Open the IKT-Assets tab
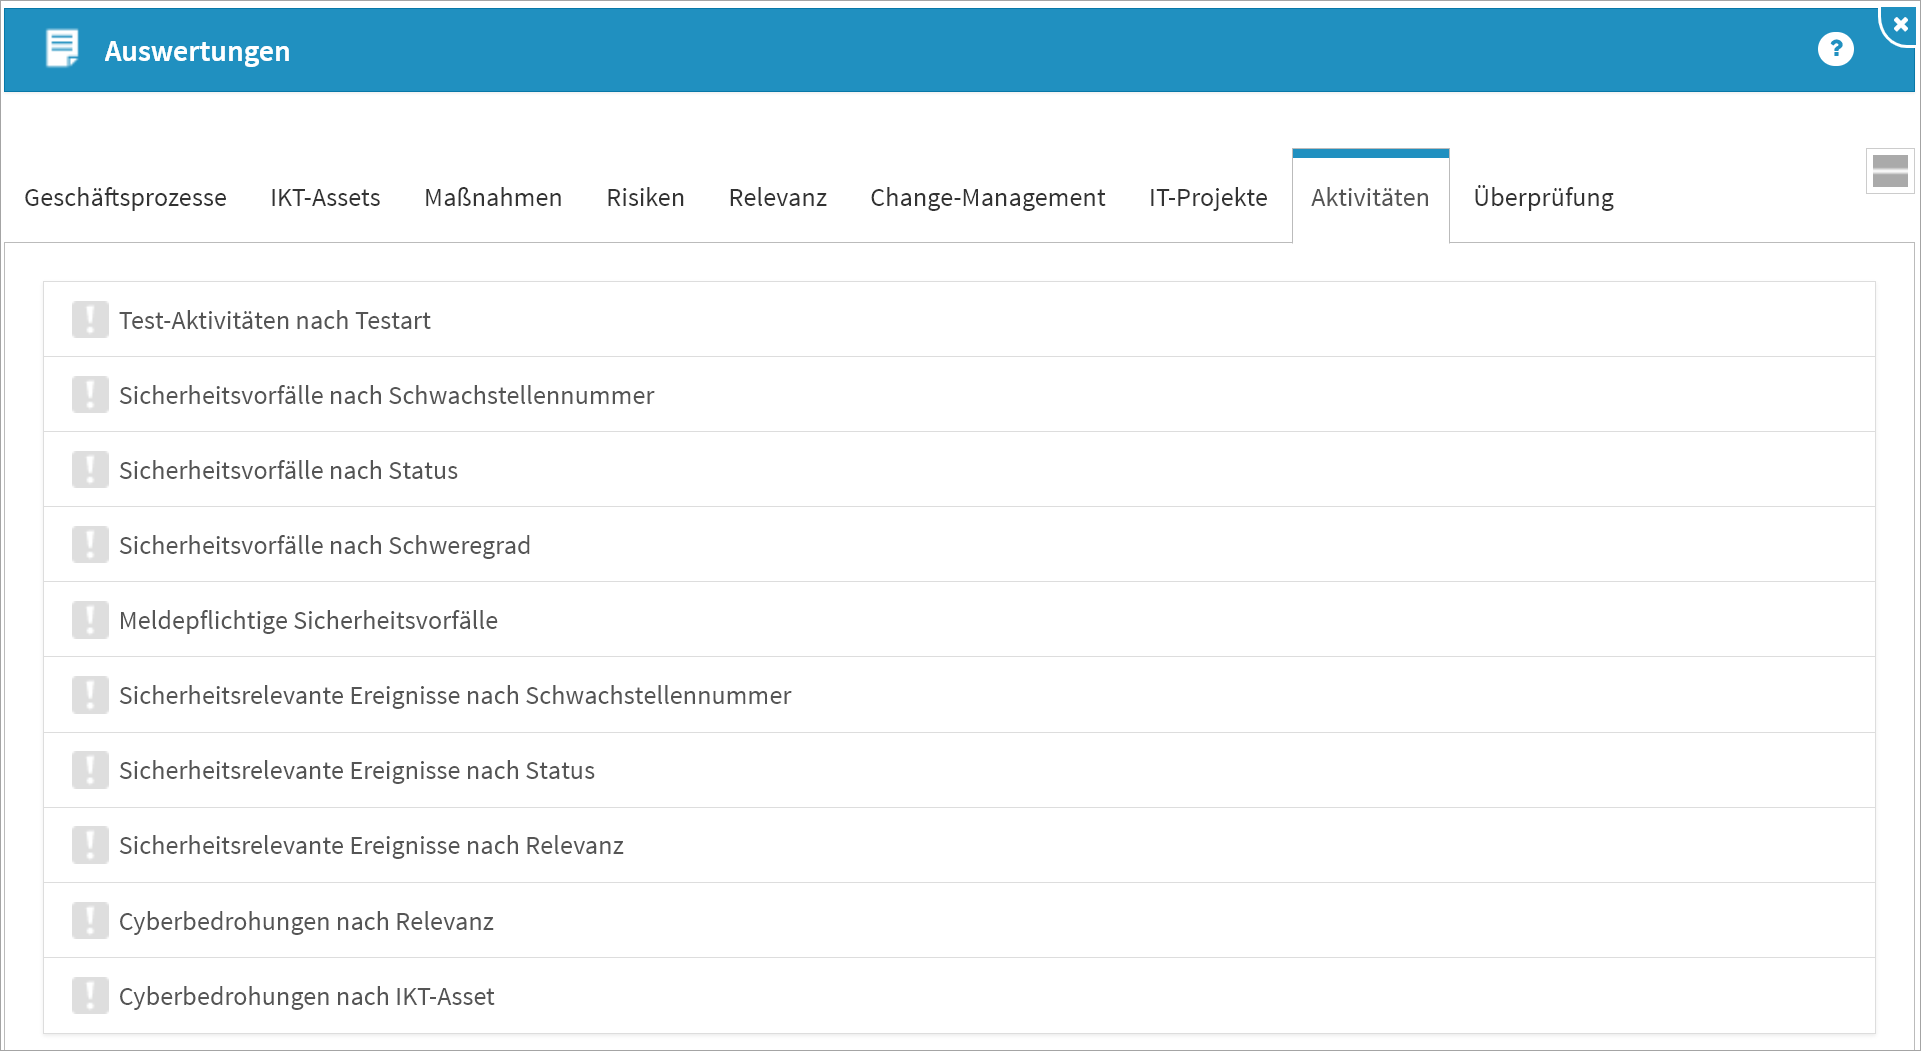Viewport: 1921px width, 1051px height. coord(325,198)
